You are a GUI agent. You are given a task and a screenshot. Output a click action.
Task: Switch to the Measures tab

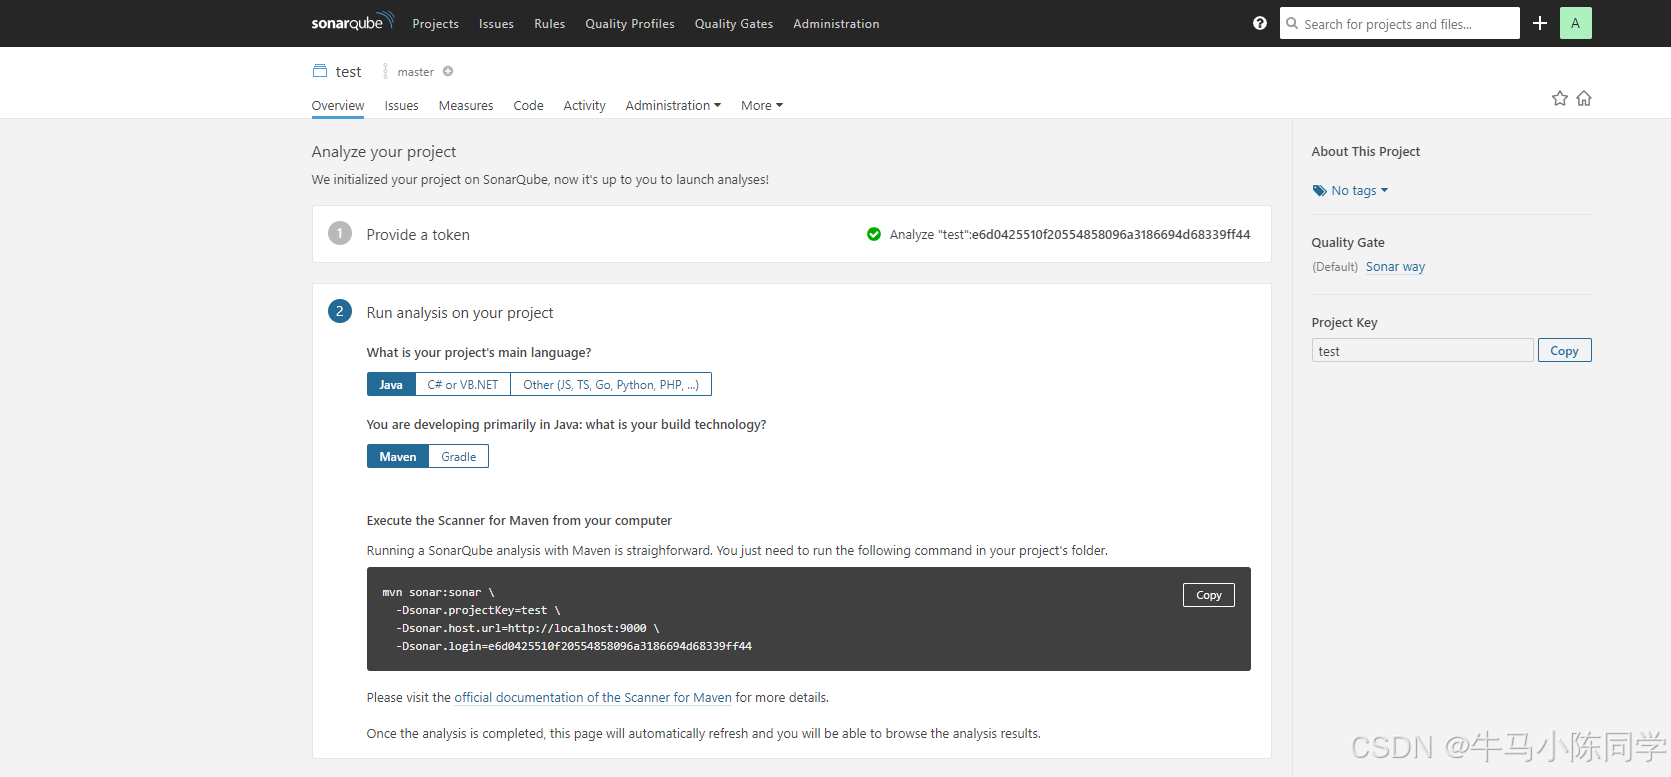coord(466,105)
